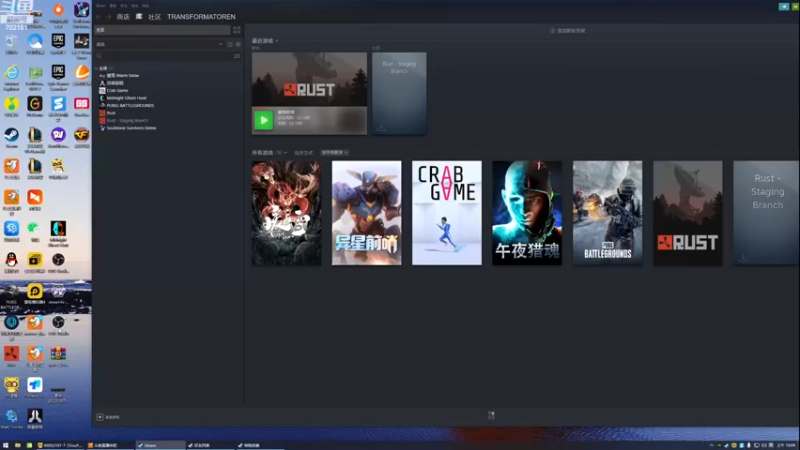800x450 pixels.
Task: Click the library home bar
Action: 162,30
